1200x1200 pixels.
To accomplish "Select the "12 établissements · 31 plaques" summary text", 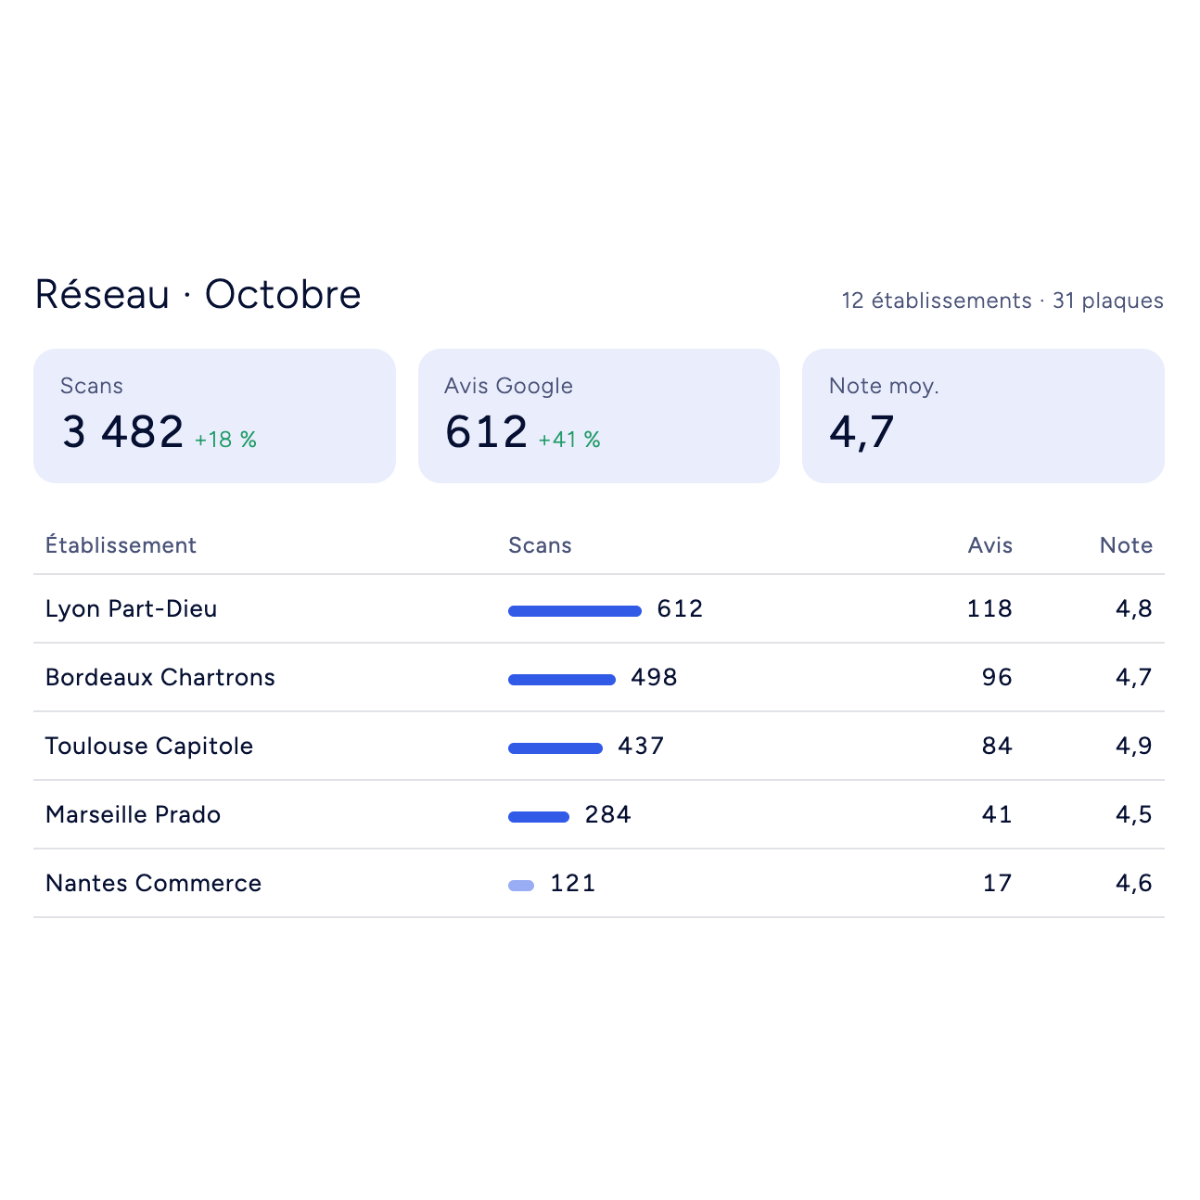I will point(1002,301).
